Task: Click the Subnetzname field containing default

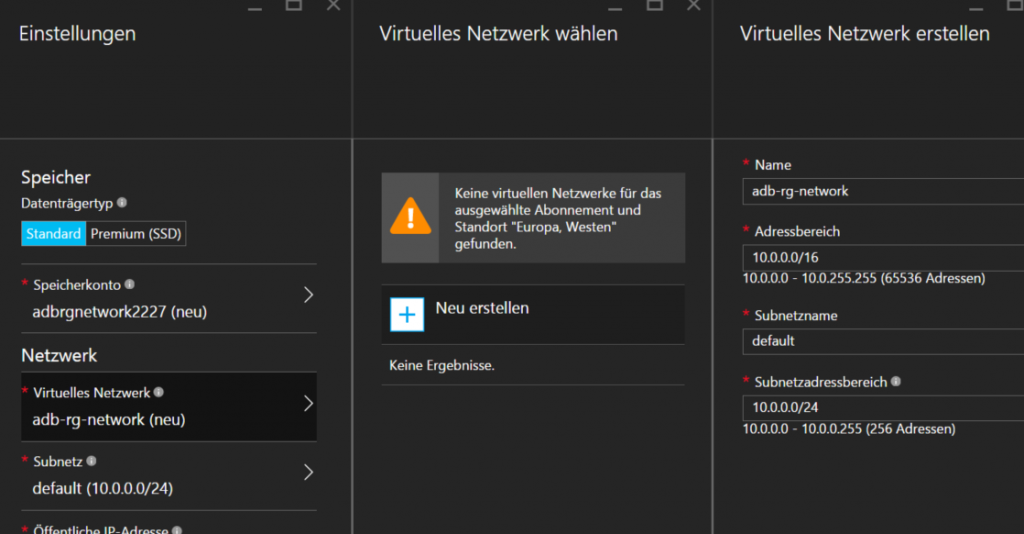Action: point(883,341)
